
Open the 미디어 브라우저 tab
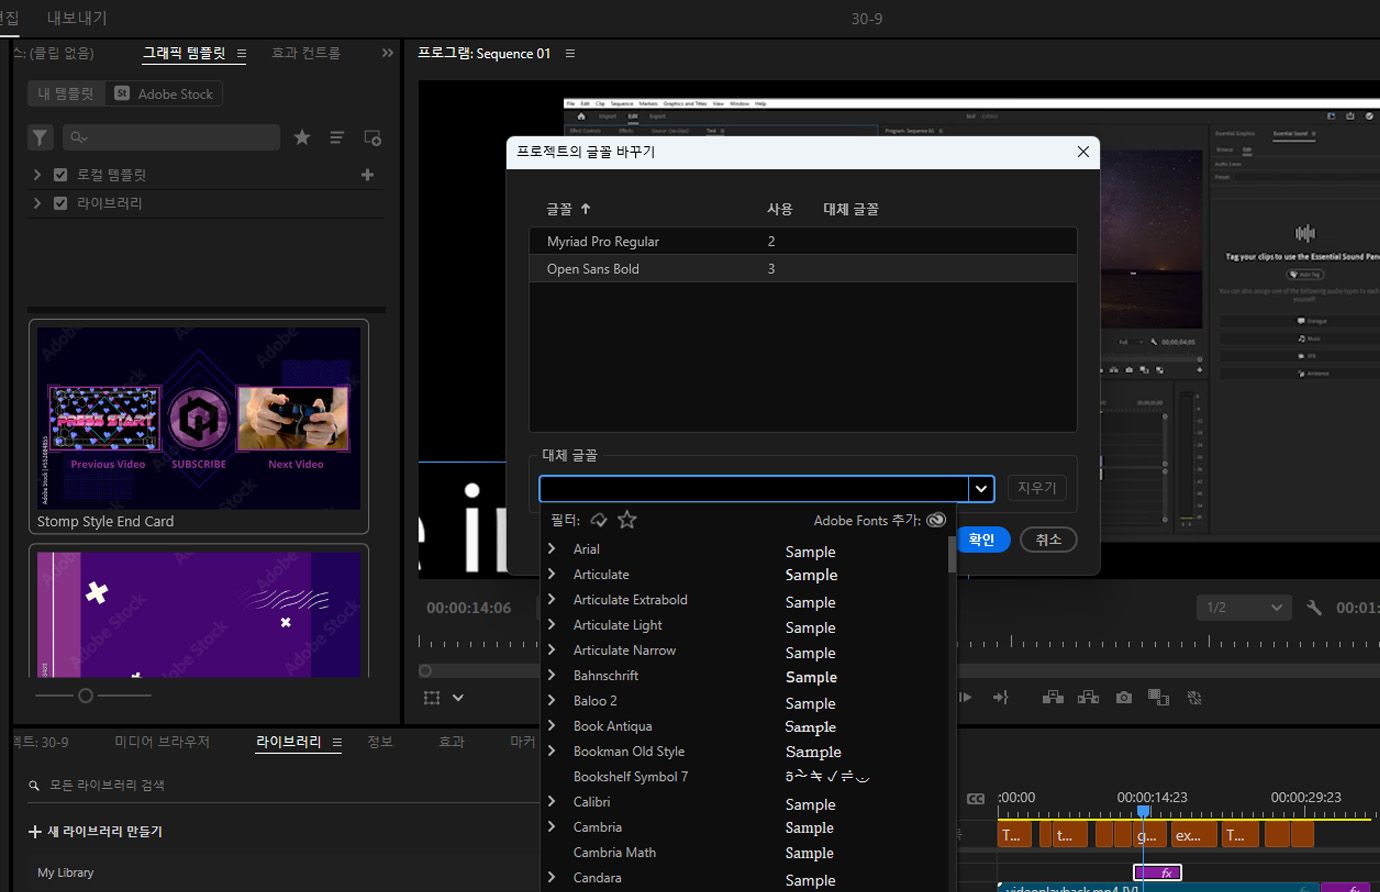coord(162,742)
